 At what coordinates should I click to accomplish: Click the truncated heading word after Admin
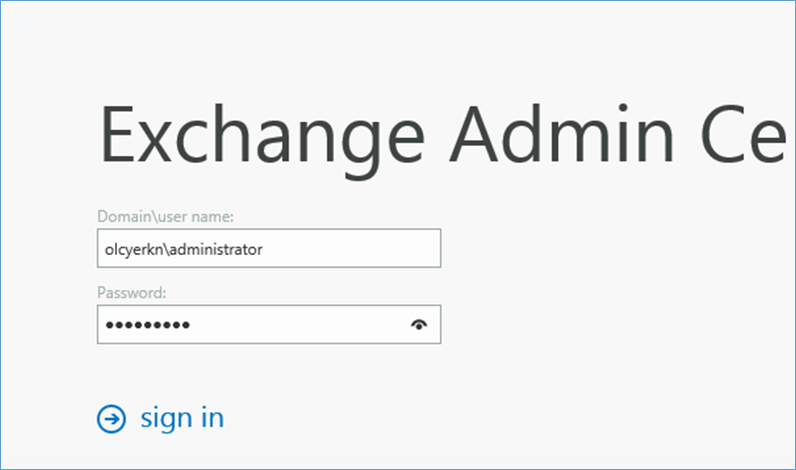click(743, 133)
